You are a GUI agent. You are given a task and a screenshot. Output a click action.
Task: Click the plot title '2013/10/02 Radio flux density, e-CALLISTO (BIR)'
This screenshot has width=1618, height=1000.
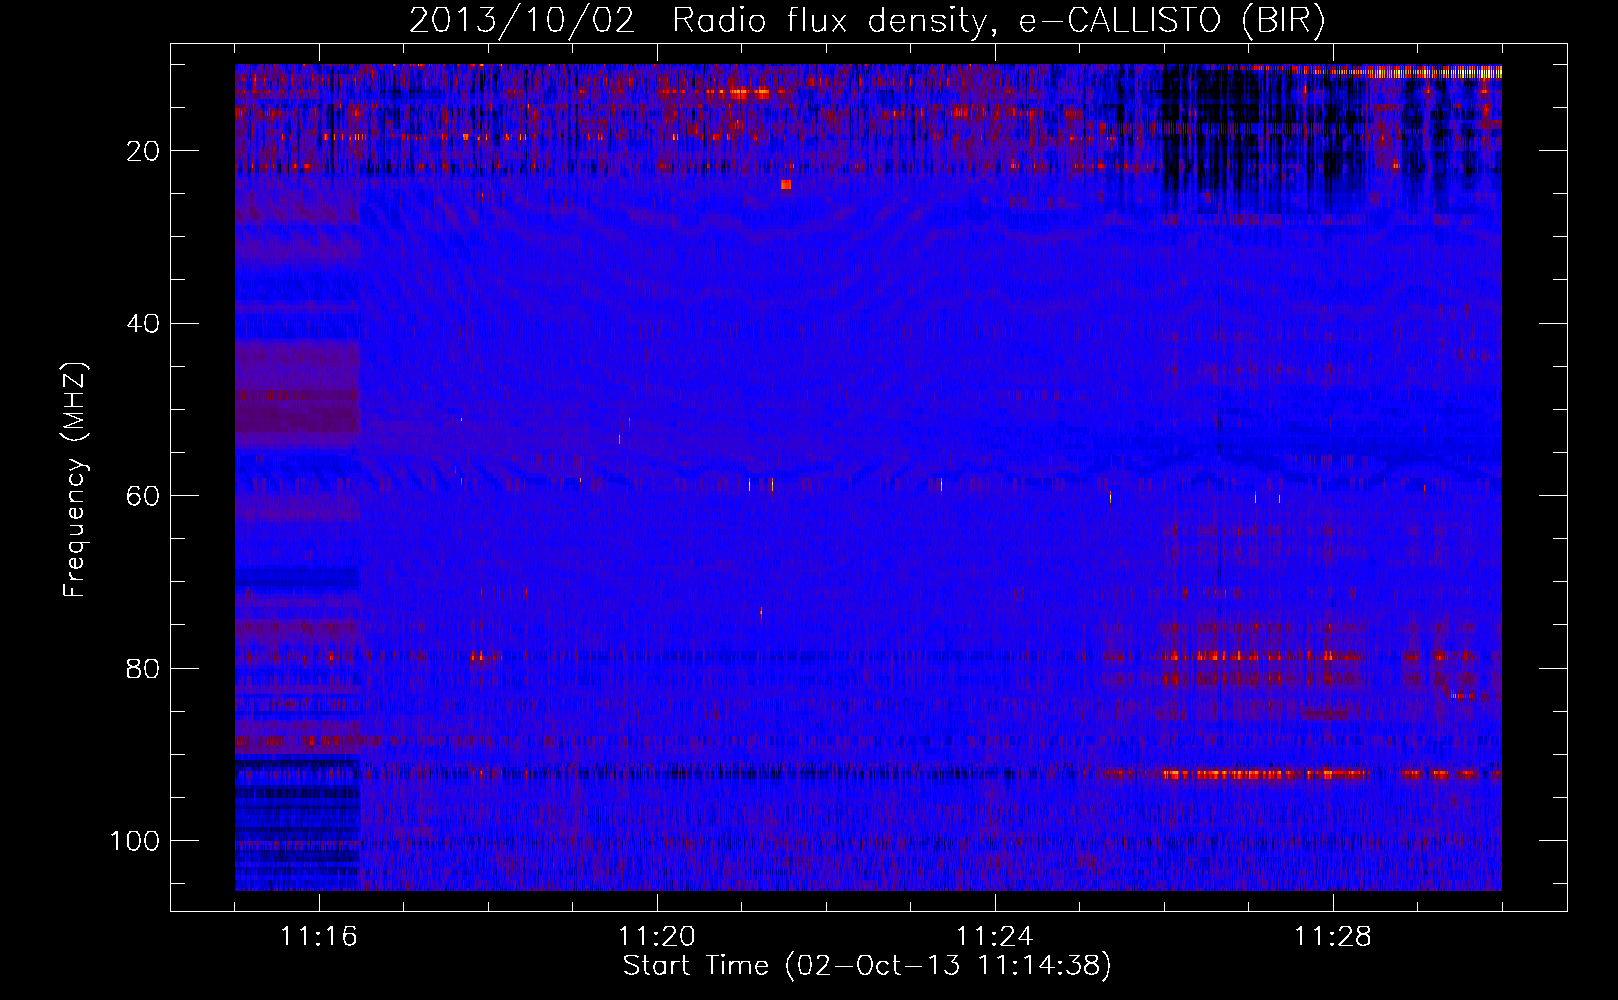click(867, 21)
